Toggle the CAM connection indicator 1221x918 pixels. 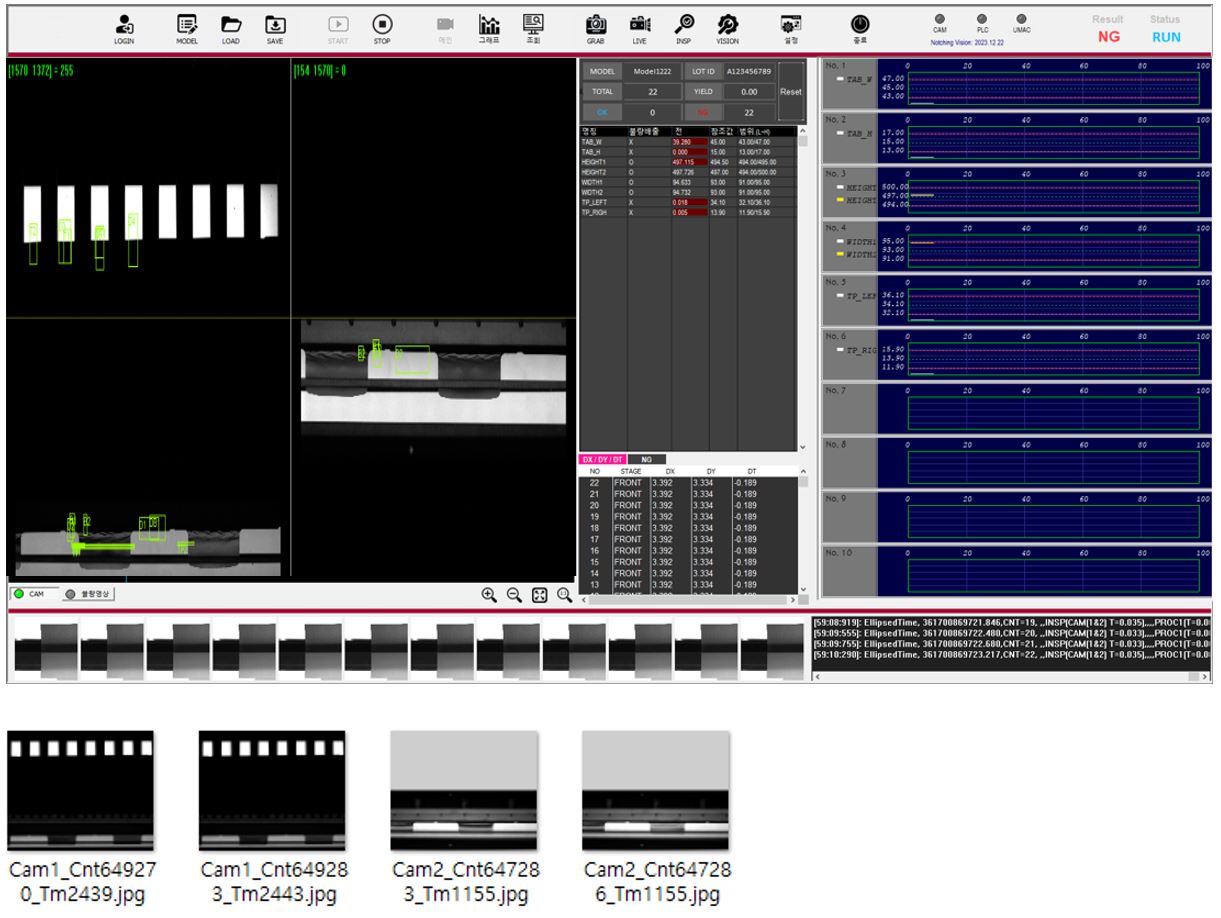(x=940, y=19)
